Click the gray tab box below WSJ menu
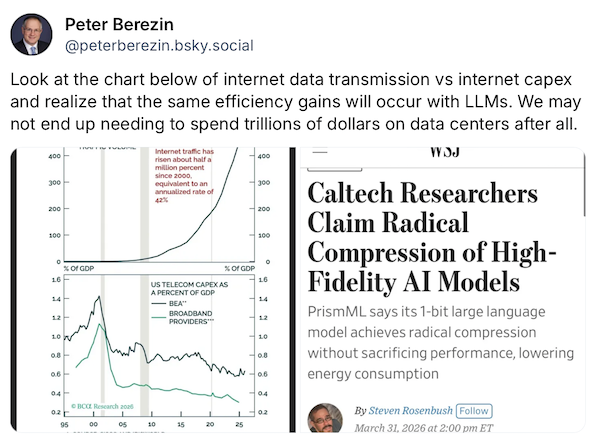This screenshot has width=600, height=440. pos(334,169)
